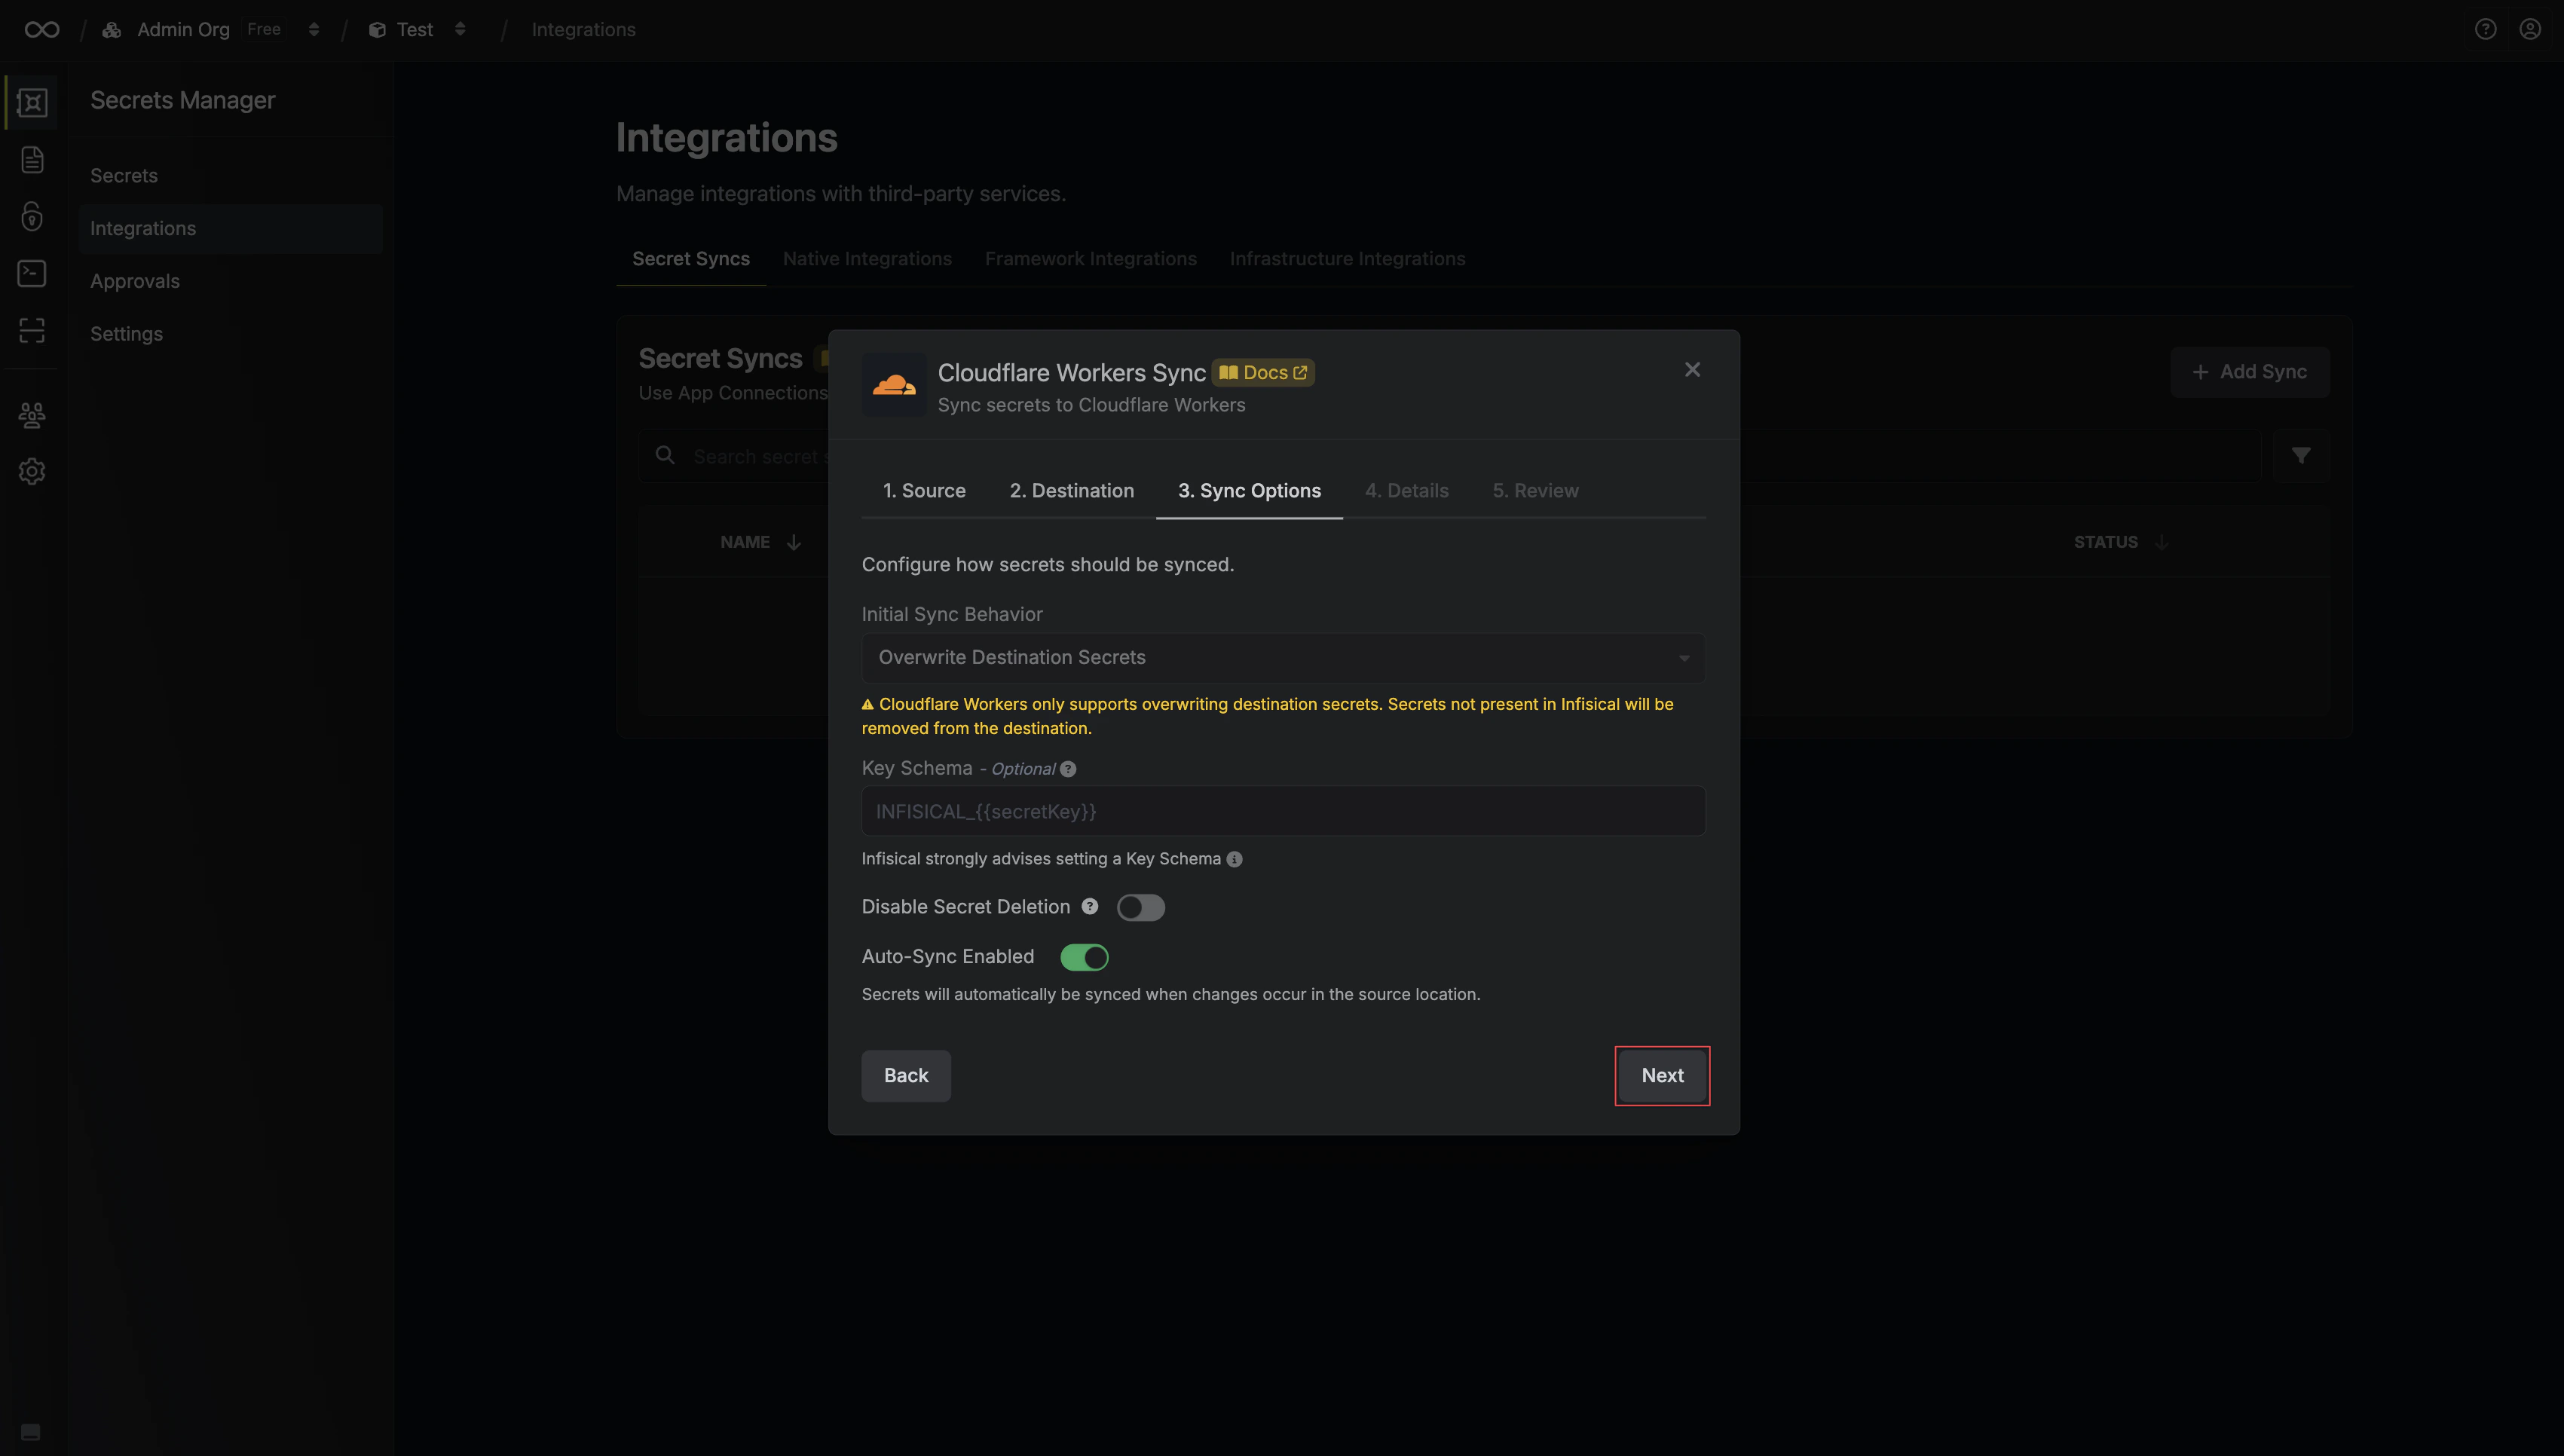The height and width of the screenshot is (1456, 2564).
Task: Open the scan icon in the left rail
Action: tap(32, 330)
